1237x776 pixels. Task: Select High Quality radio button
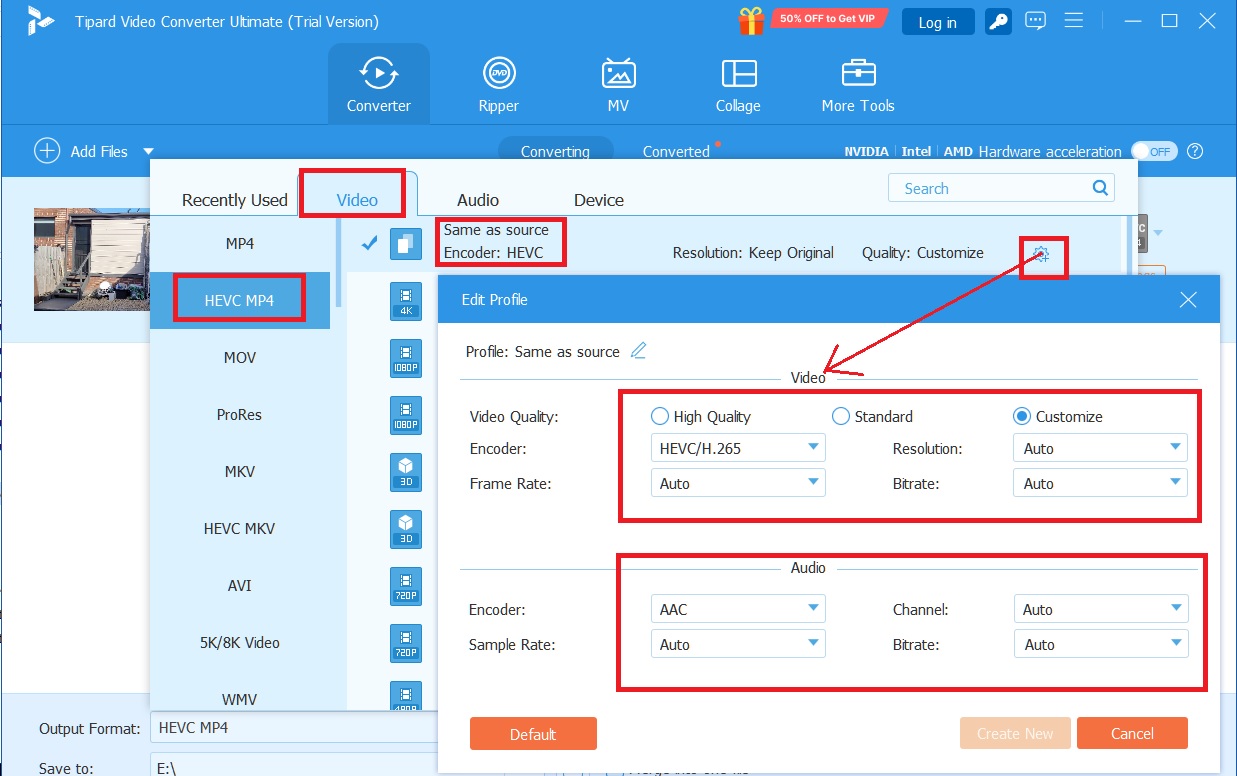[x=659, y=416]
